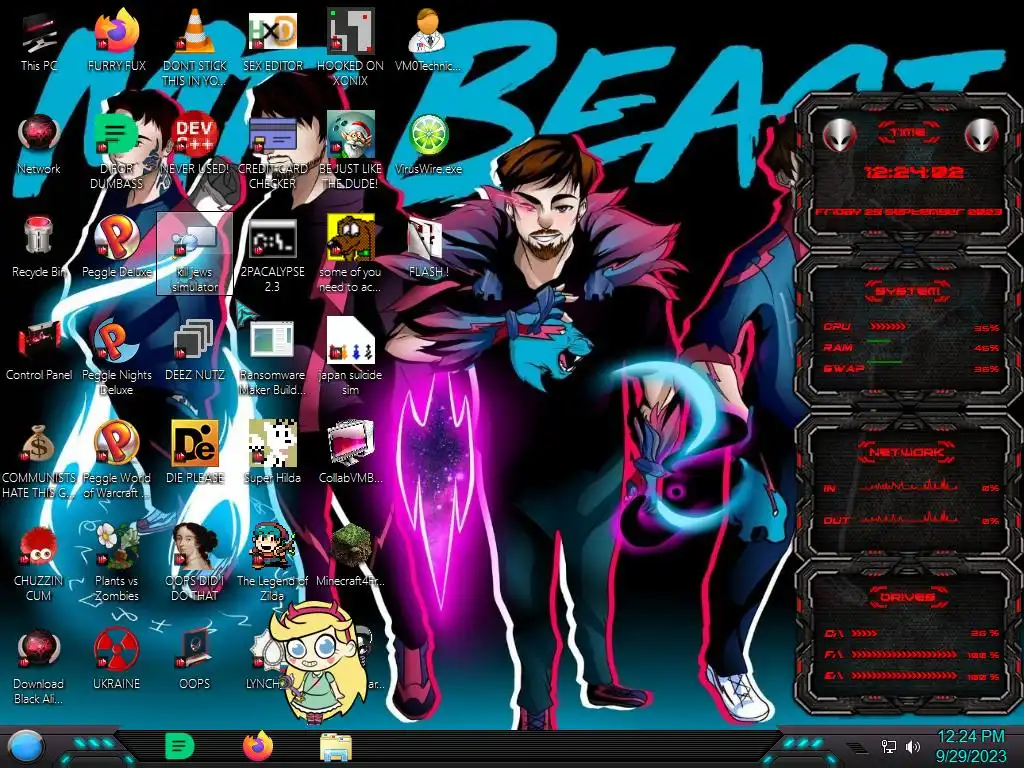Select the DEEZ NUTZ stacked windows icon
1024x768 pixels.
tap(195, 350)
